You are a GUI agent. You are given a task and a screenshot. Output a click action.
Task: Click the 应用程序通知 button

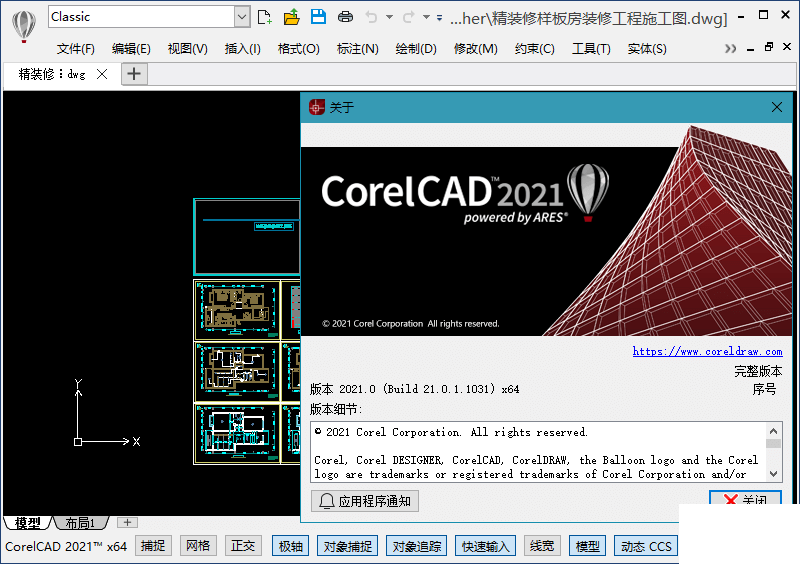(365, 501)
